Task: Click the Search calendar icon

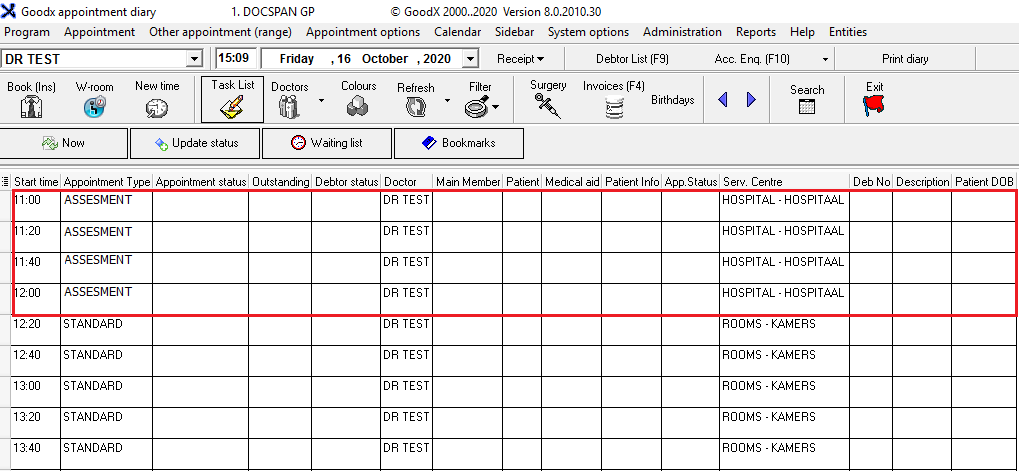Action: click(806, 107)
